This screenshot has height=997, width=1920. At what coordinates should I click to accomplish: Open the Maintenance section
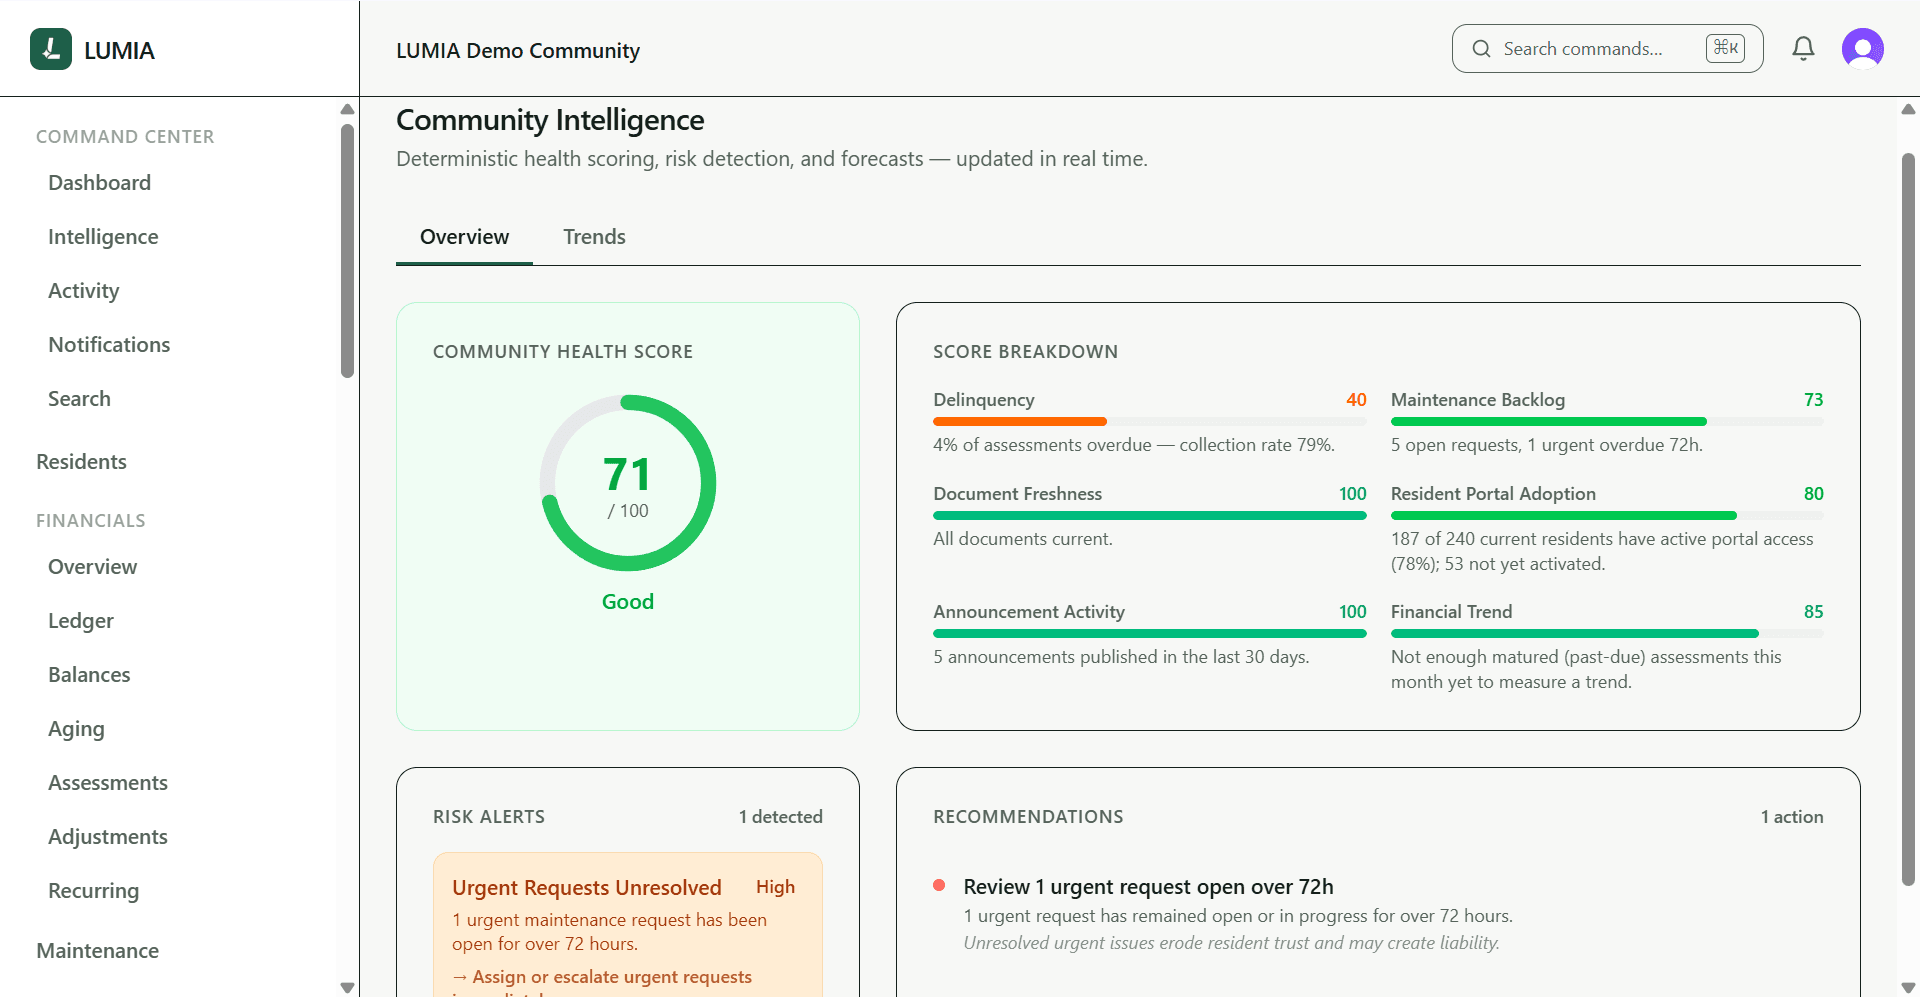97,951
